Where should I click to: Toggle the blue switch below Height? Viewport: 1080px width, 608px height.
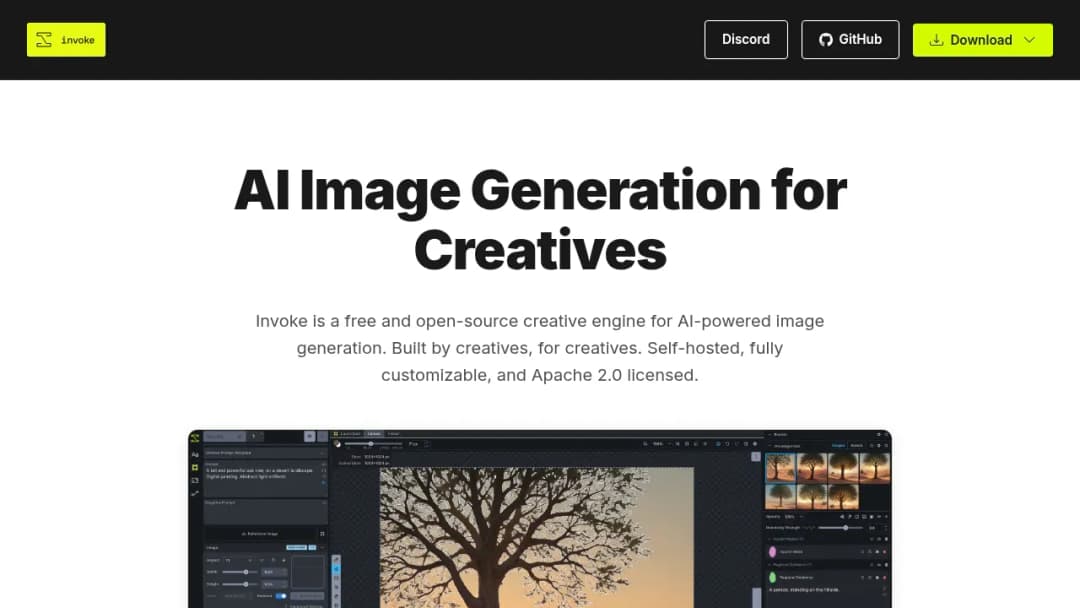281,596
